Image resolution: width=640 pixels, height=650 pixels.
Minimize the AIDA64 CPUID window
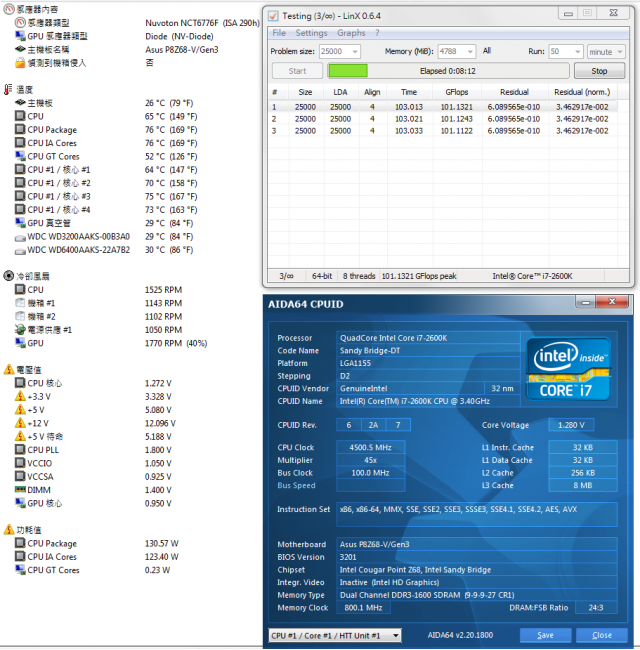(x=586, y=302)
